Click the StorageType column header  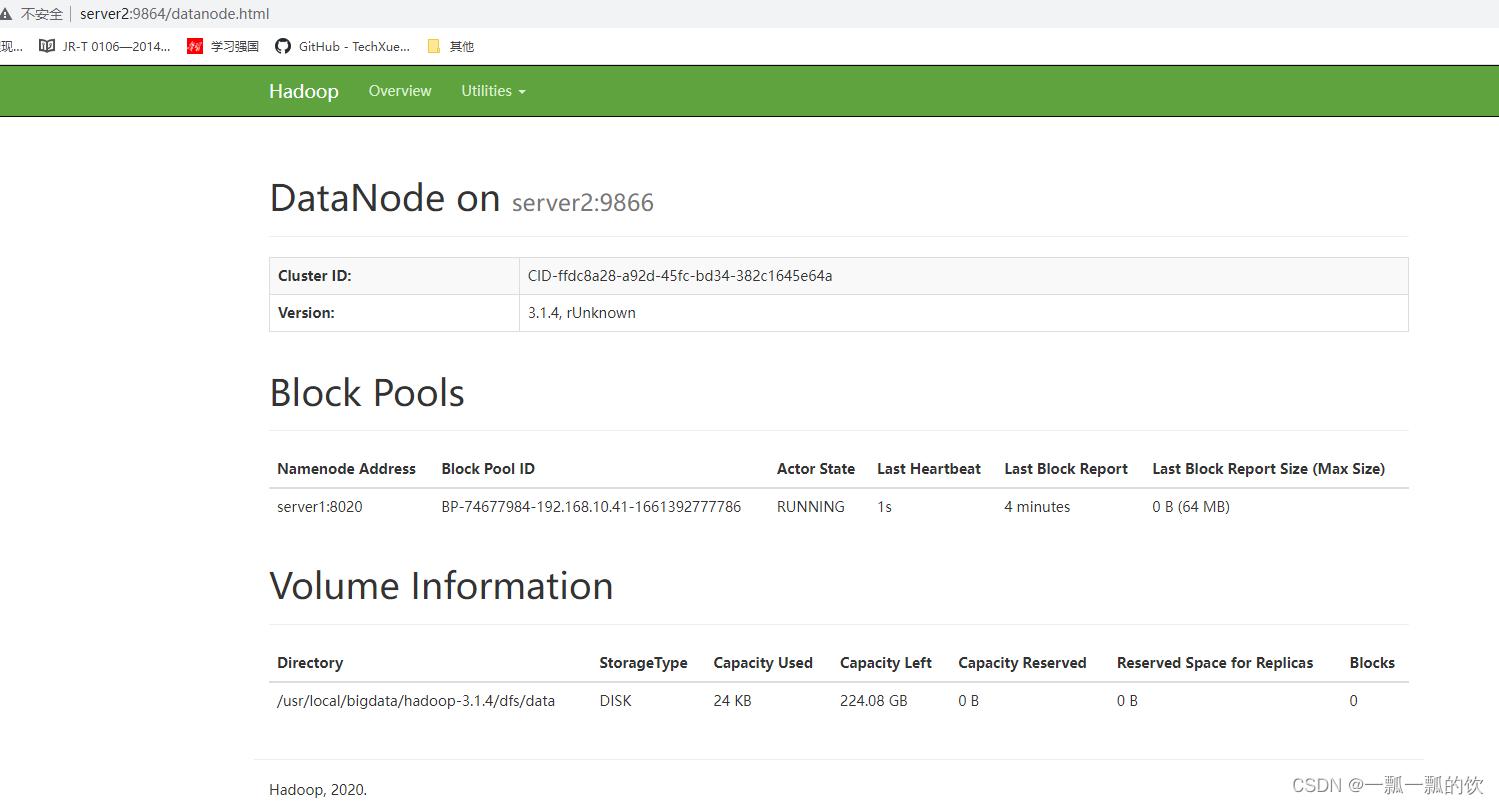click(x=643, y=663)
